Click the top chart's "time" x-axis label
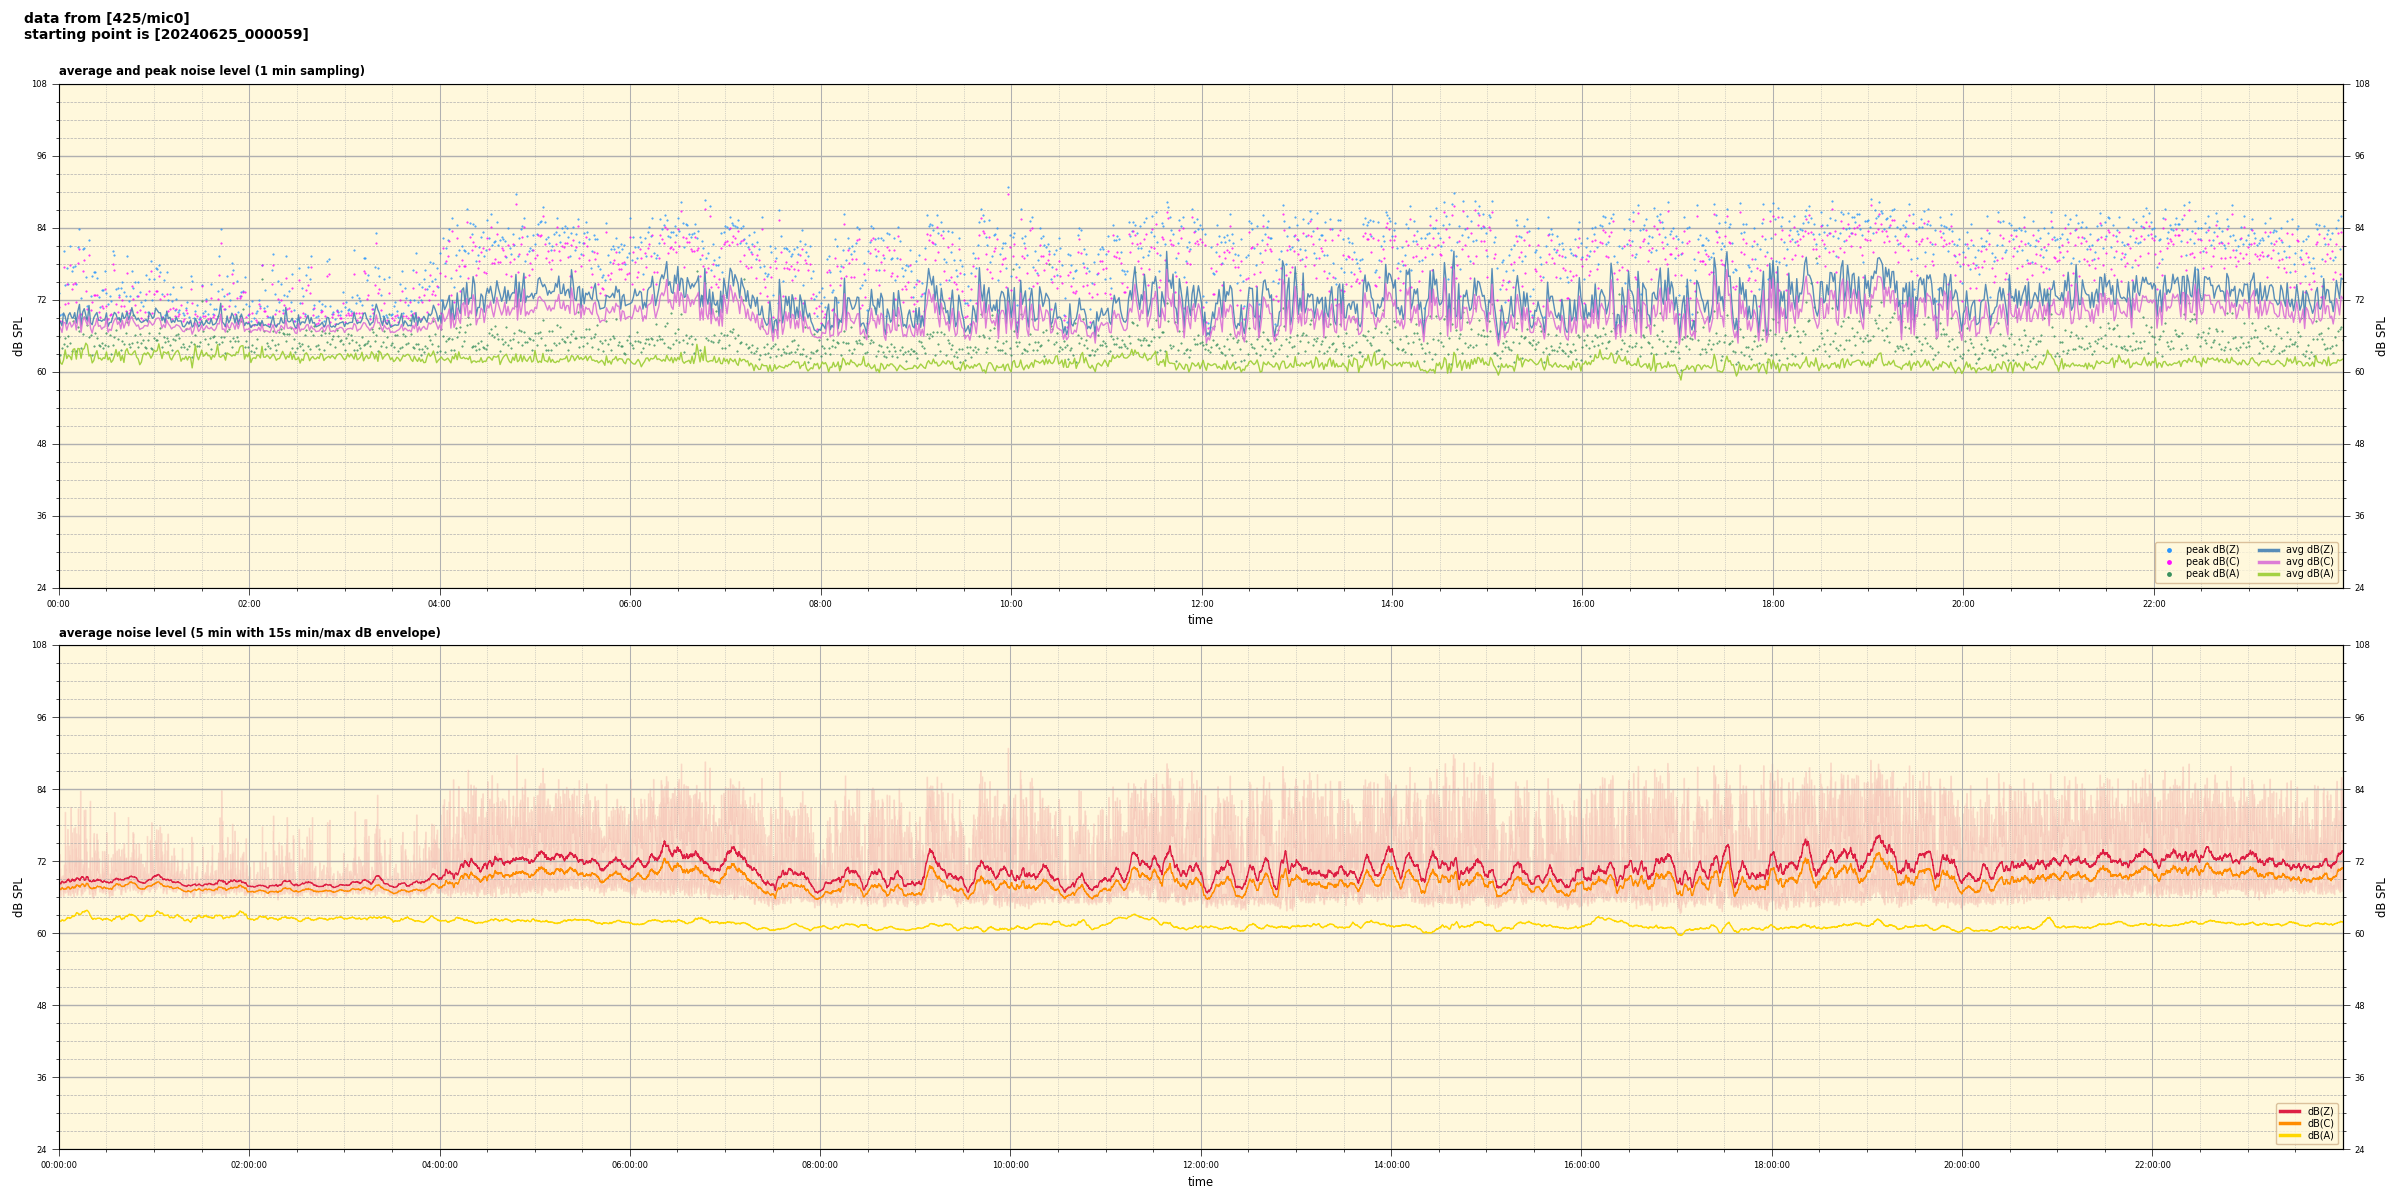2400x1200 pixels. tap(1200, 620)
